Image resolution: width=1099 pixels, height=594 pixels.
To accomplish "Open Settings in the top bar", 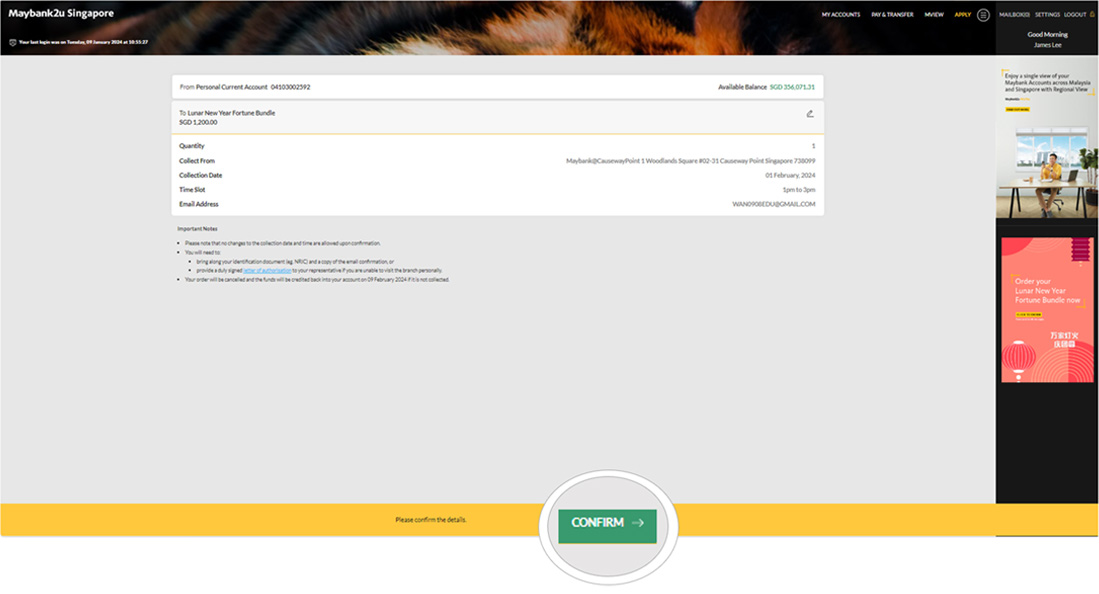I will [x=1047, y=15].
